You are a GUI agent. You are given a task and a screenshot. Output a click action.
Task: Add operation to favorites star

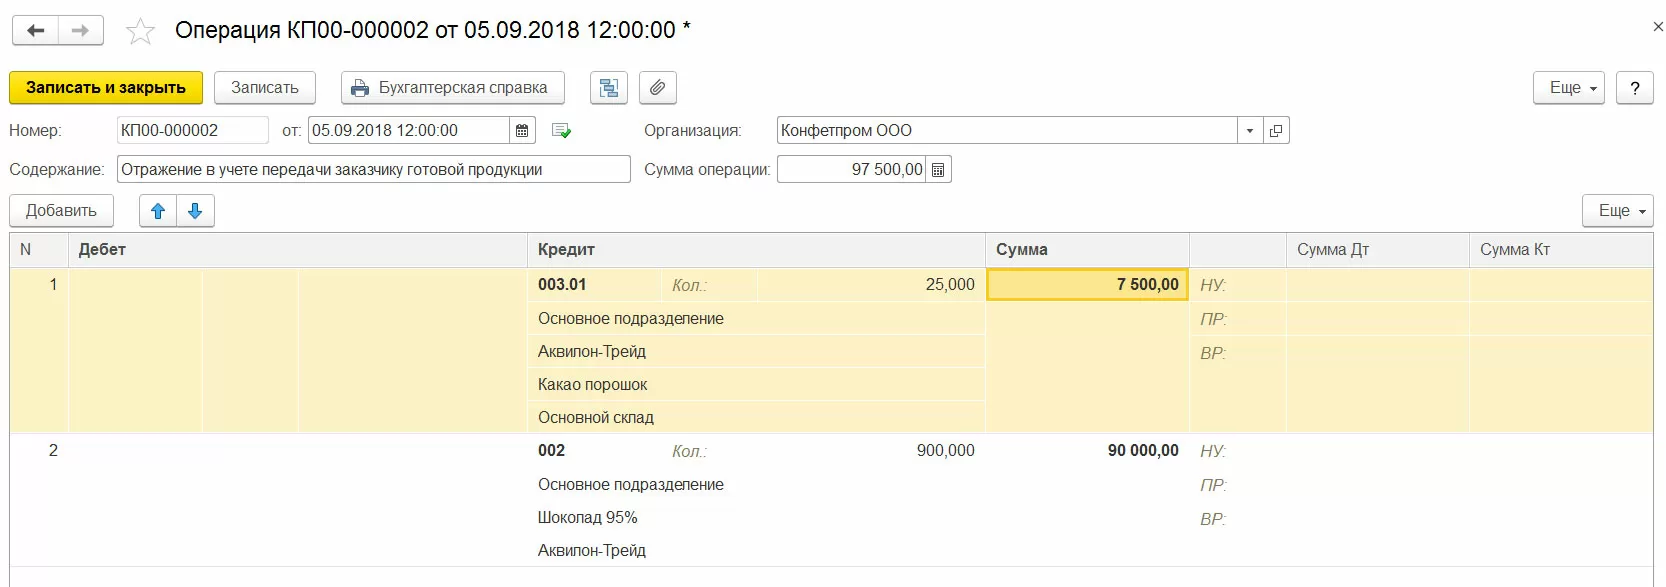(x=140, y=32)
